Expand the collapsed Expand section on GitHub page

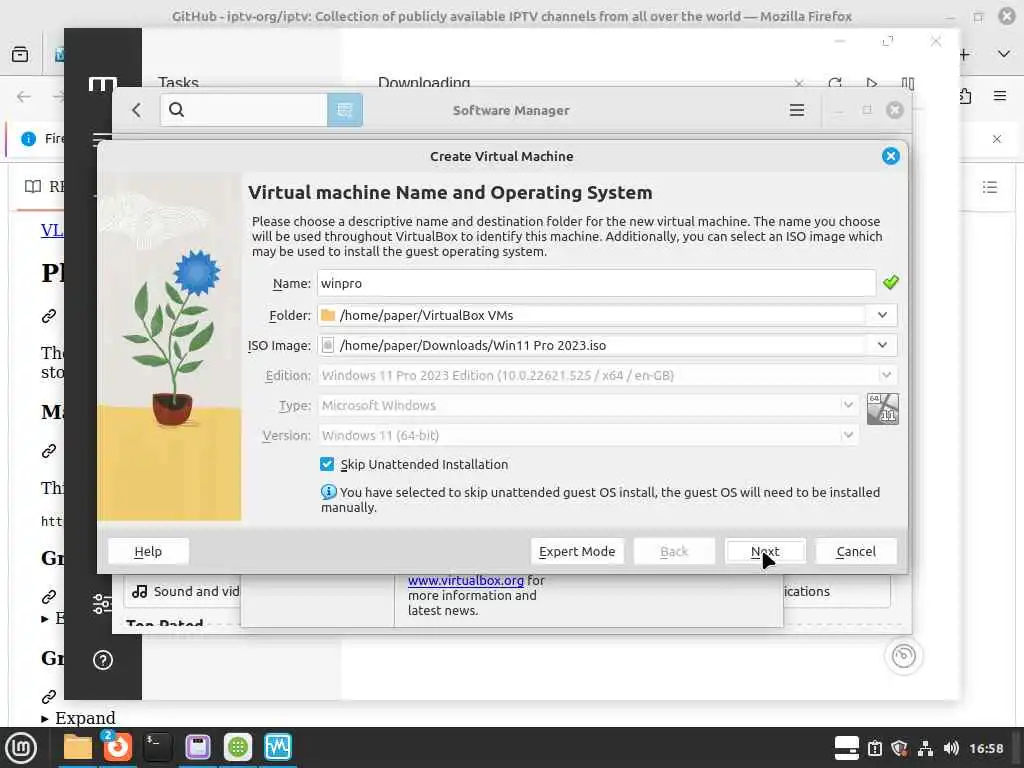point(78,718)
